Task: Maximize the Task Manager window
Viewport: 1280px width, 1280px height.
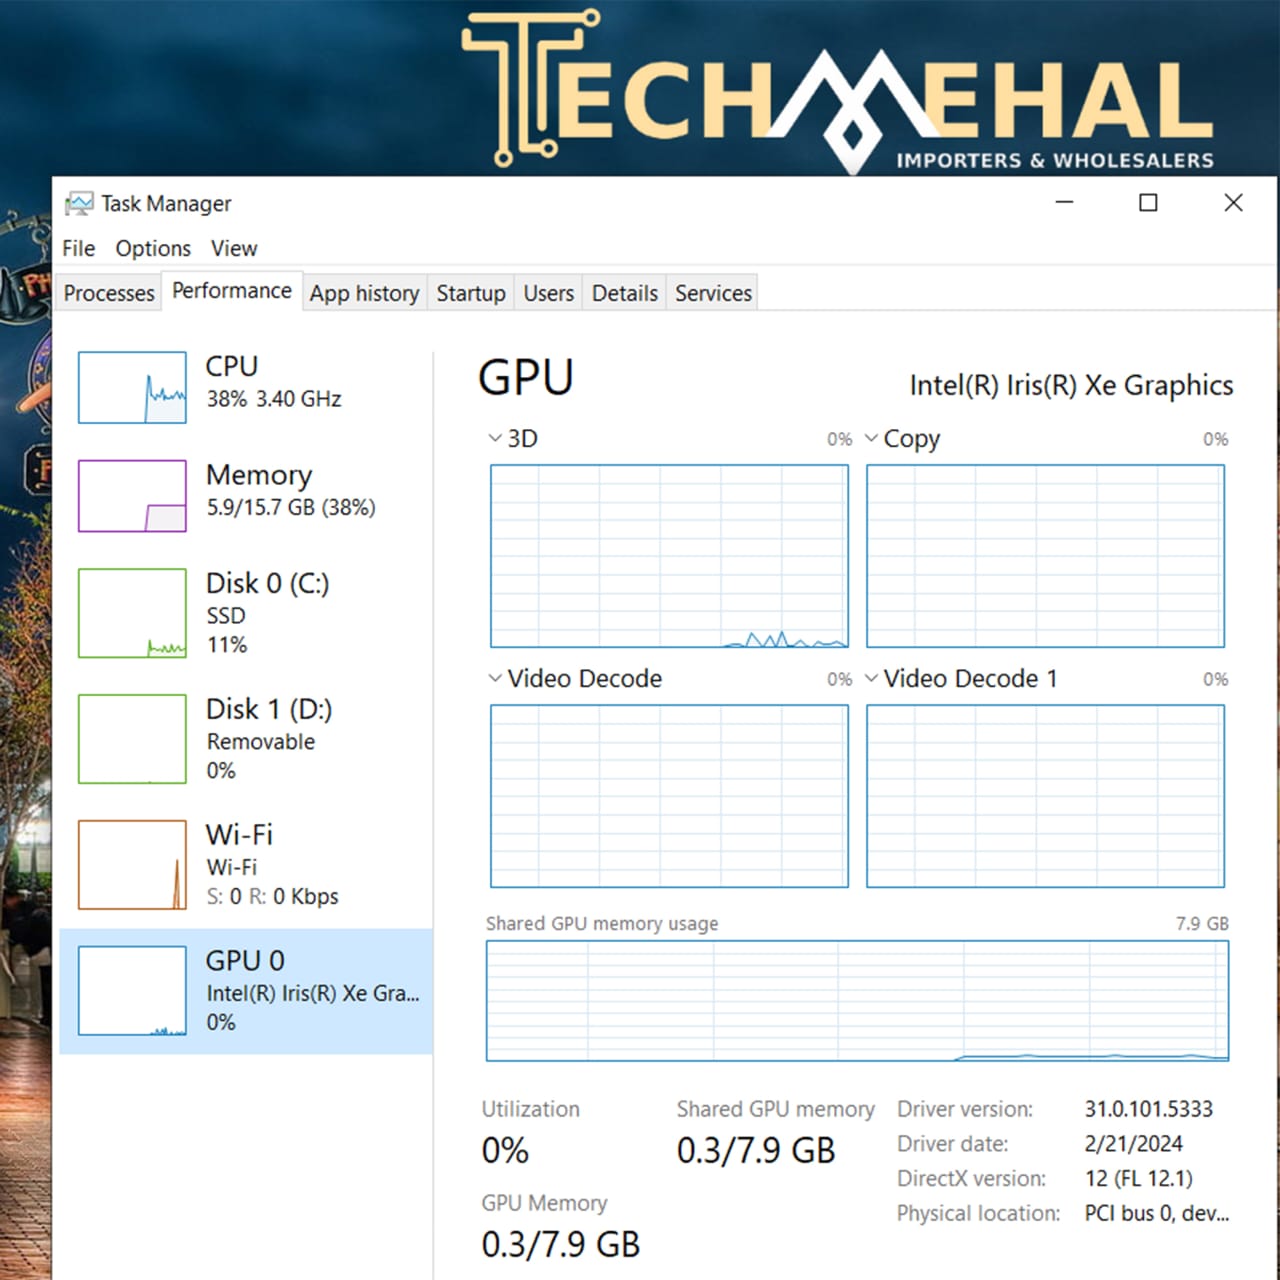Action: (1148, 202)
